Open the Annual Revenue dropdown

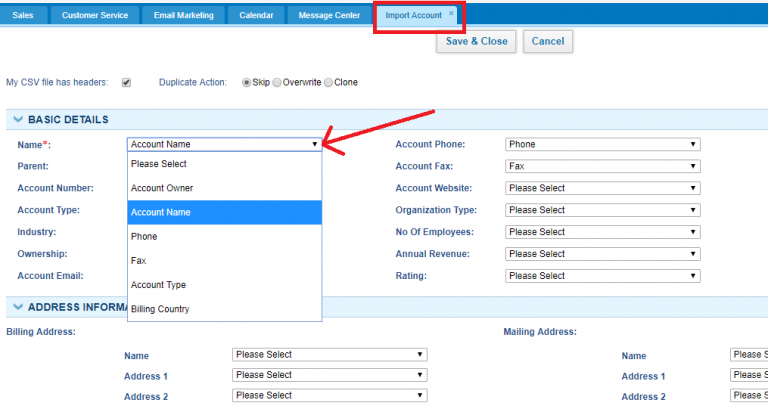(x=602, y=254)
